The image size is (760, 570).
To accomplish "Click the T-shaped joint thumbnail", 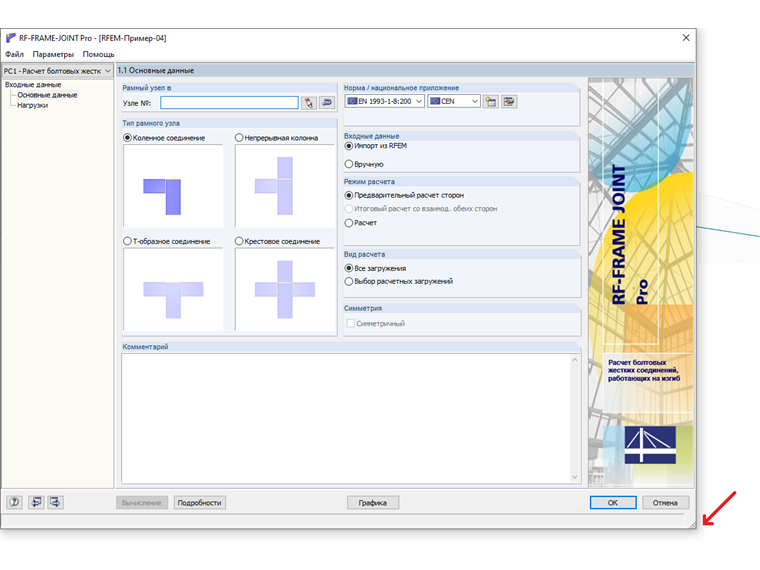I will pyautogui.click(x=173, y=289).
